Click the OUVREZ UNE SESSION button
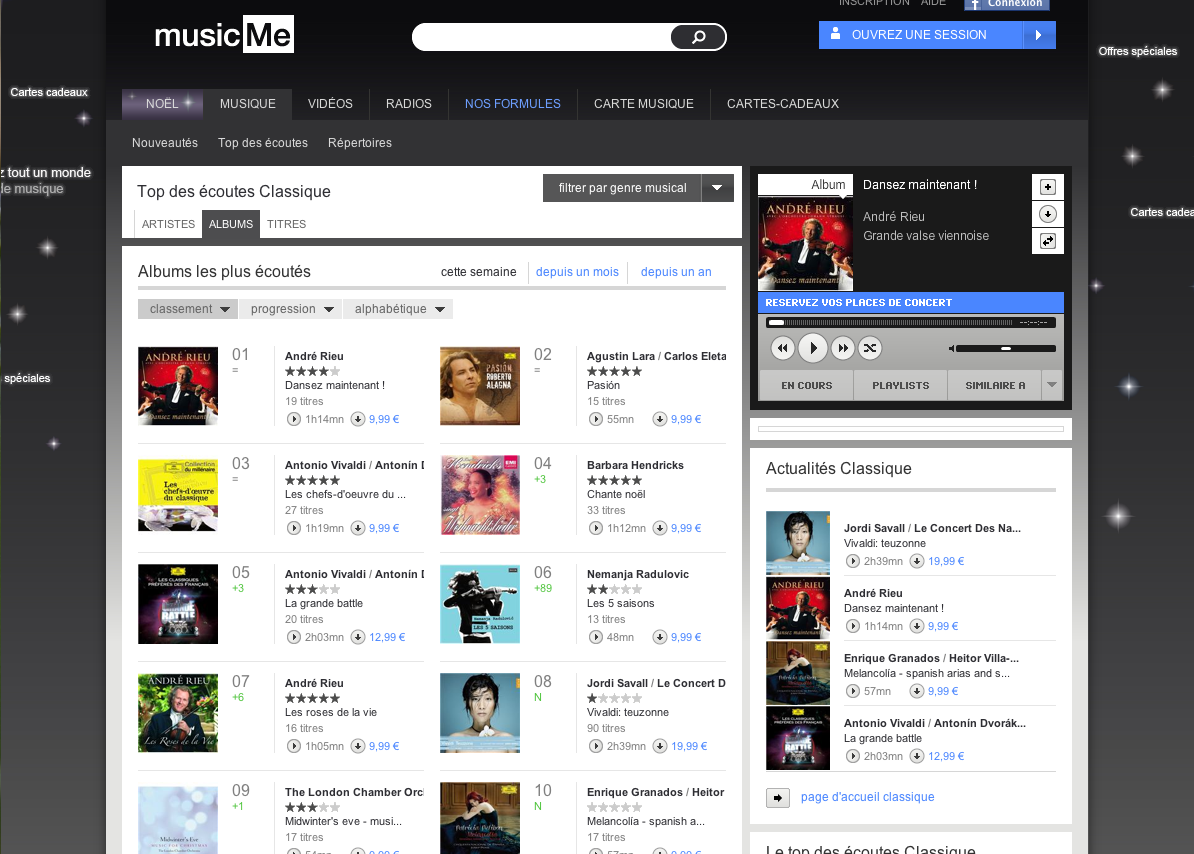Viewport: 1194px width, 854px height. click(x=937, y=35)
